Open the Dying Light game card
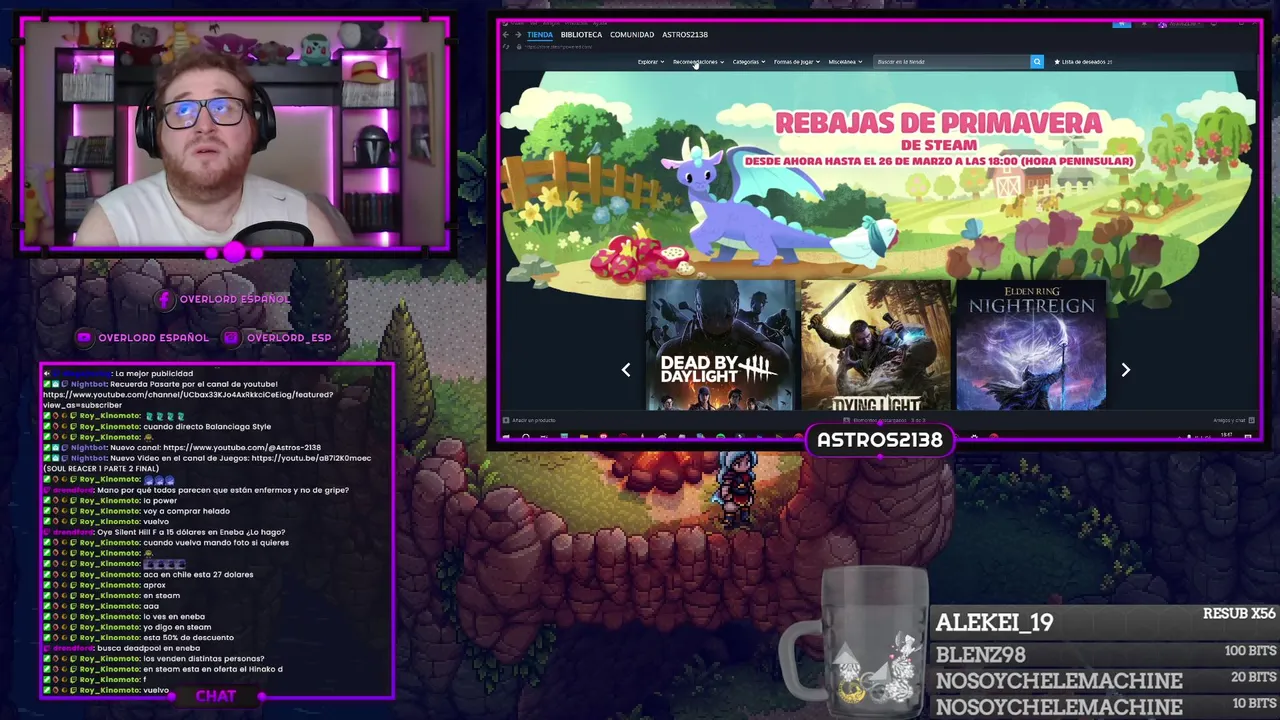 876,346
